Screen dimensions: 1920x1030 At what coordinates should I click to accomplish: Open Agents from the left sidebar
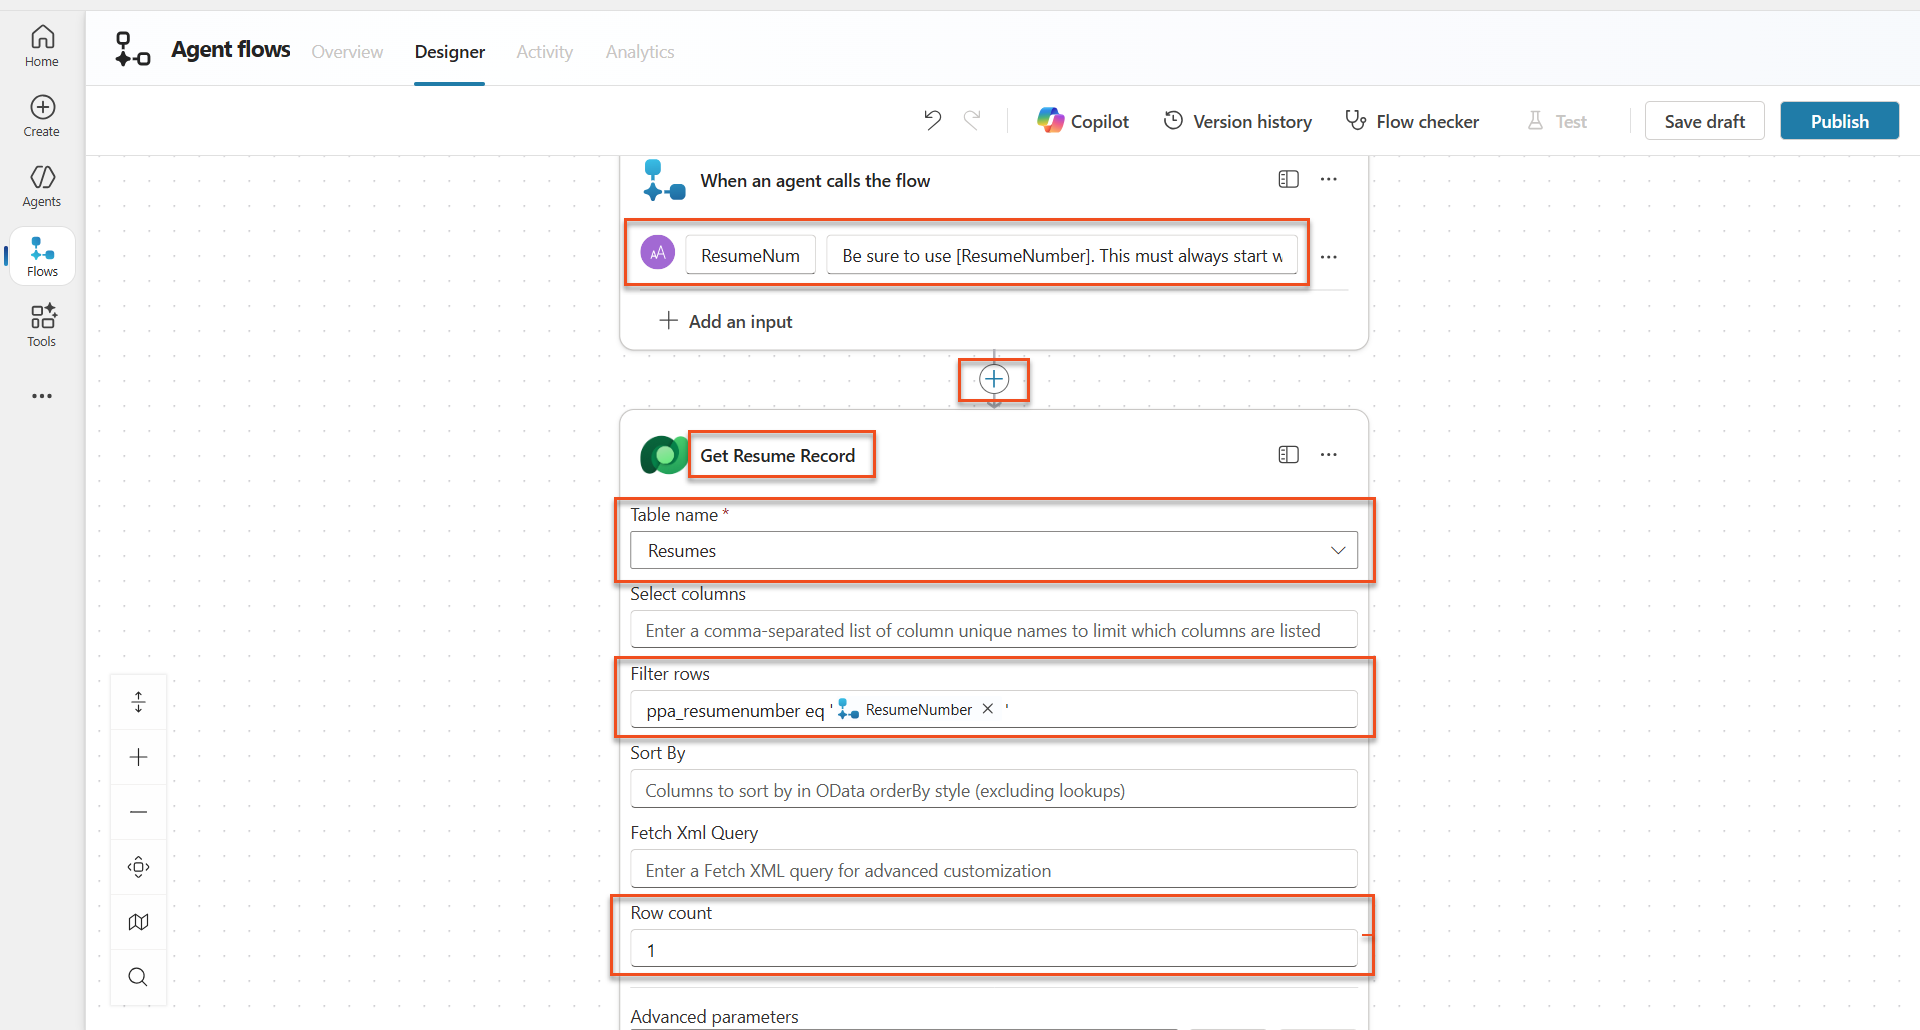click(42, 186)
